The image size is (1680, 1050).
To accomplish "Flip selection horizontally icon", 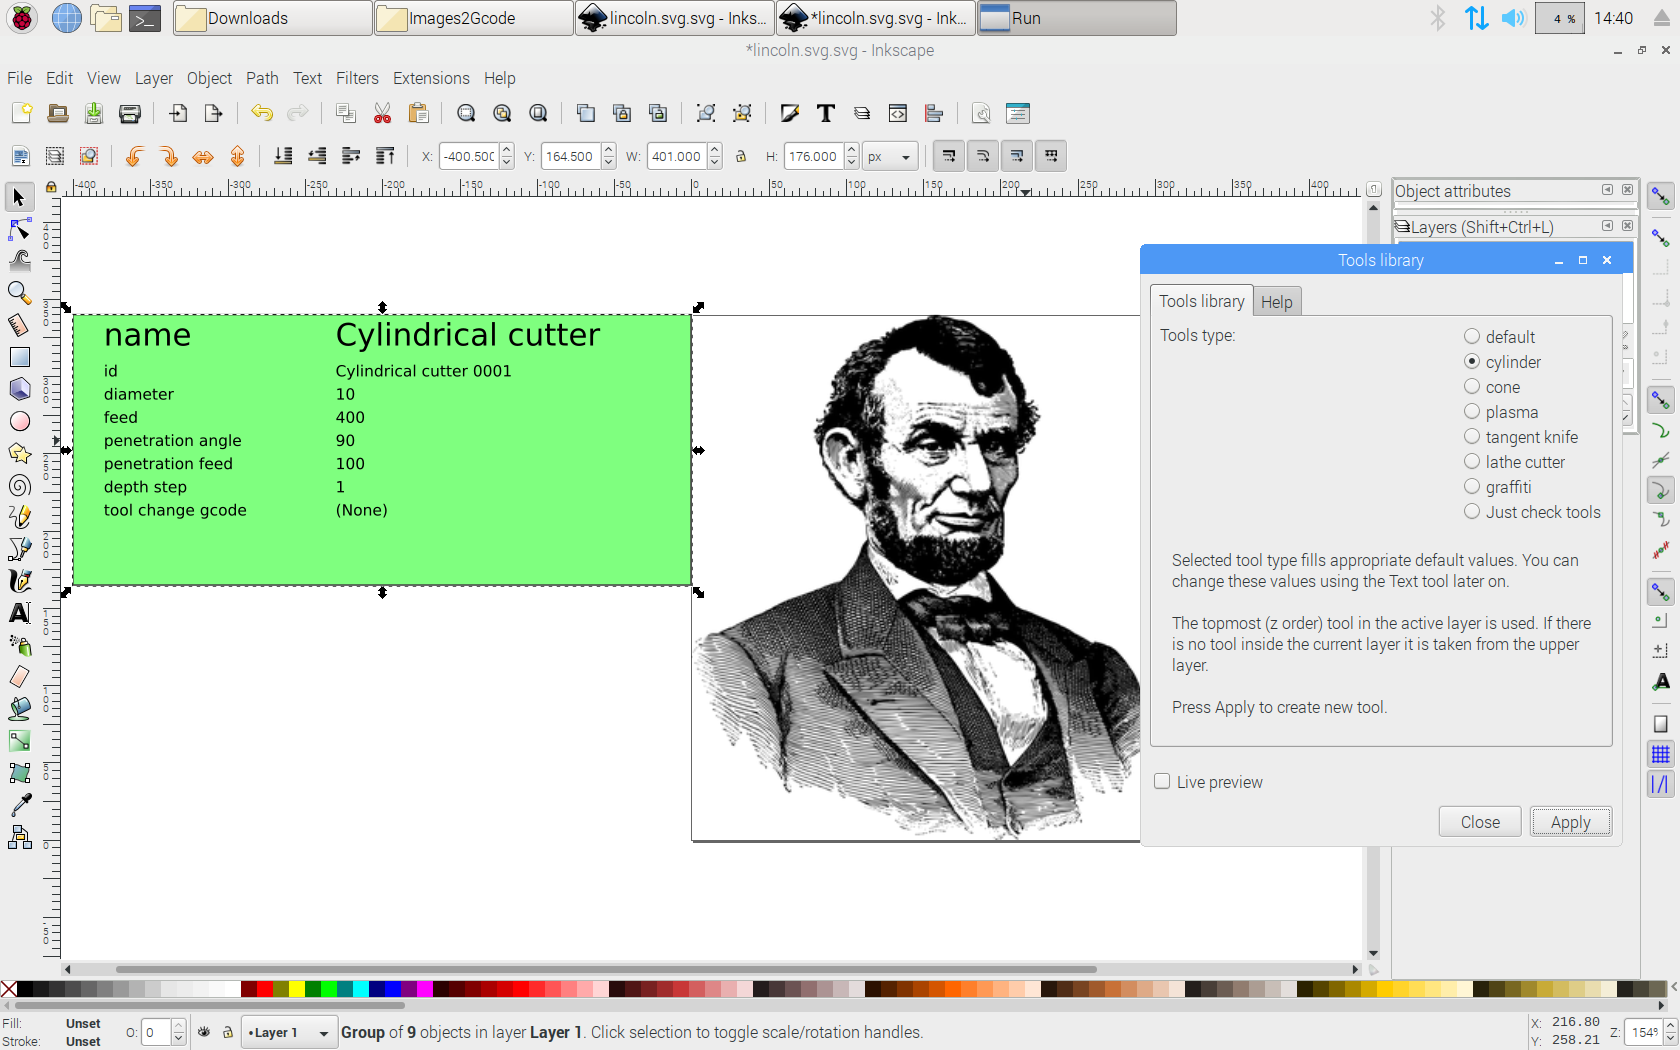I will pos(203,156).
